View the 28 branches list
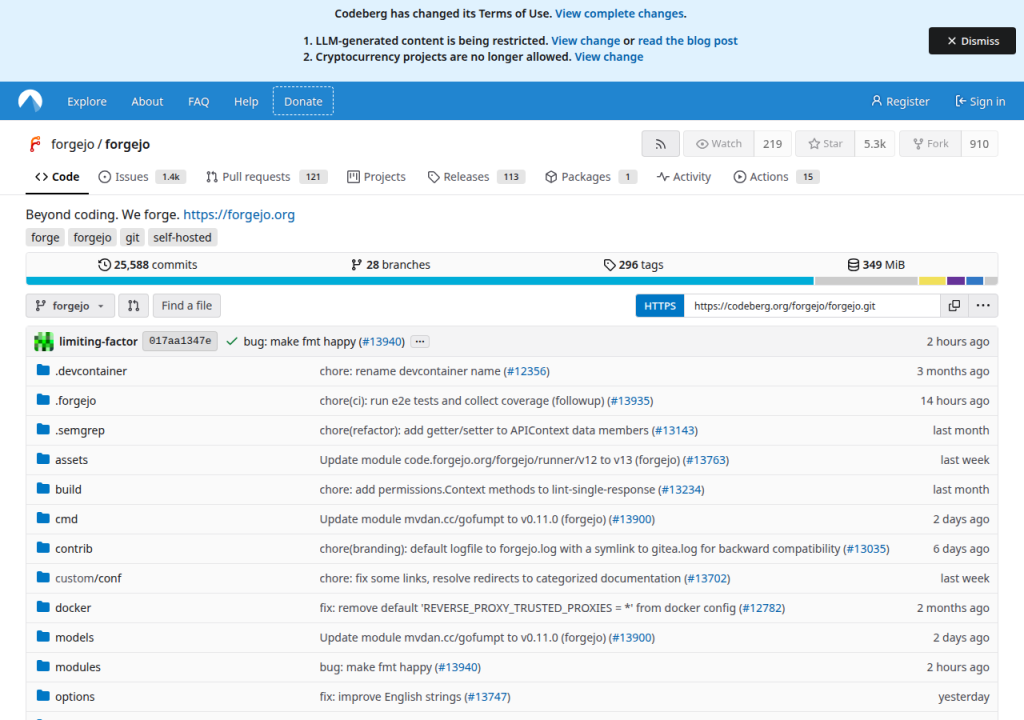 (x=391, y=265)
